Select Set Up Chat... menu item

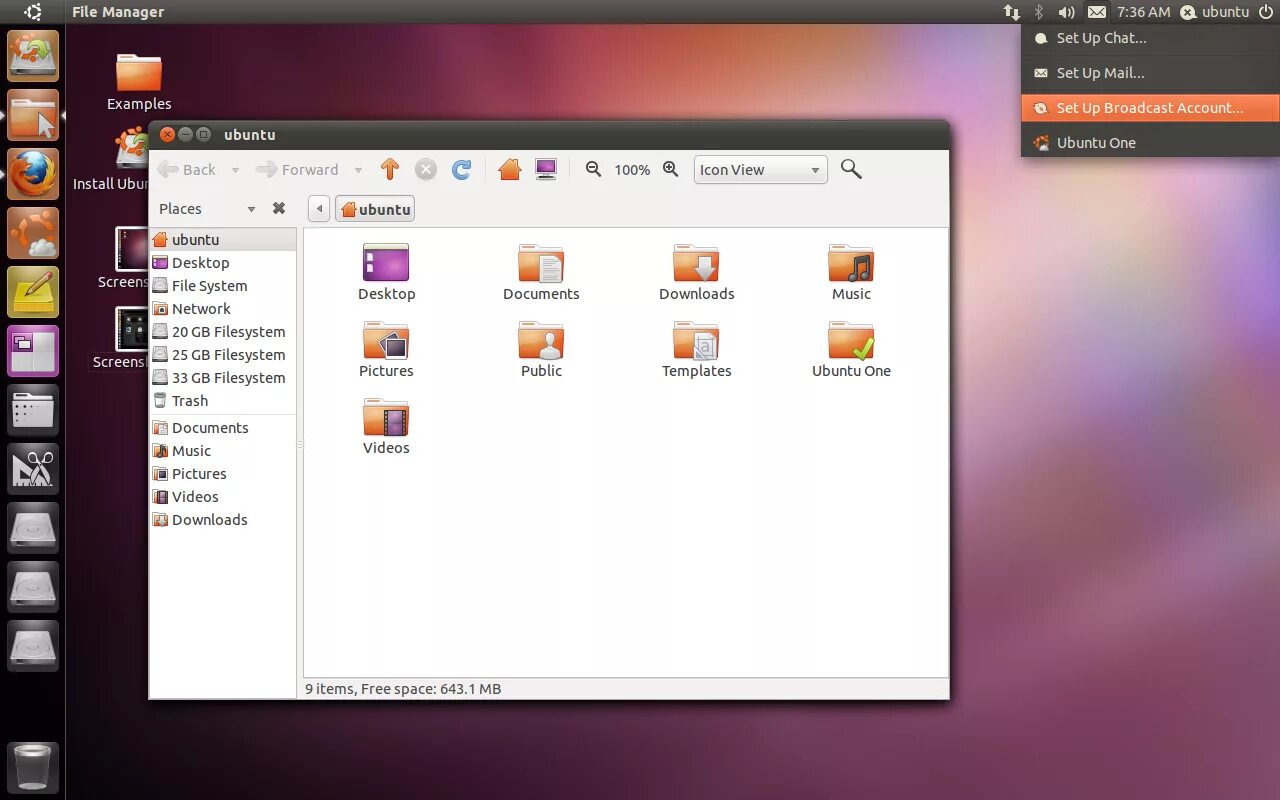1150,38
